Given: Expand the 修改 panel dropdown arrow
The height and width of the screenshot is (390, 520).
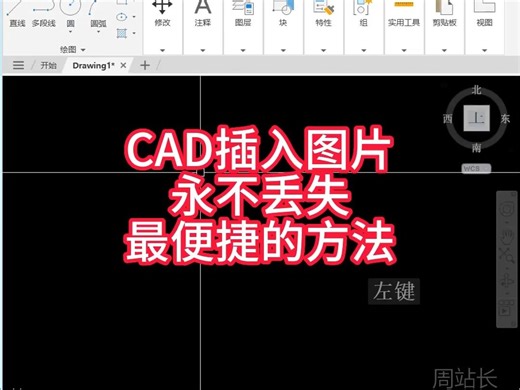Looking at the screenshot, I should pos(162,50).
